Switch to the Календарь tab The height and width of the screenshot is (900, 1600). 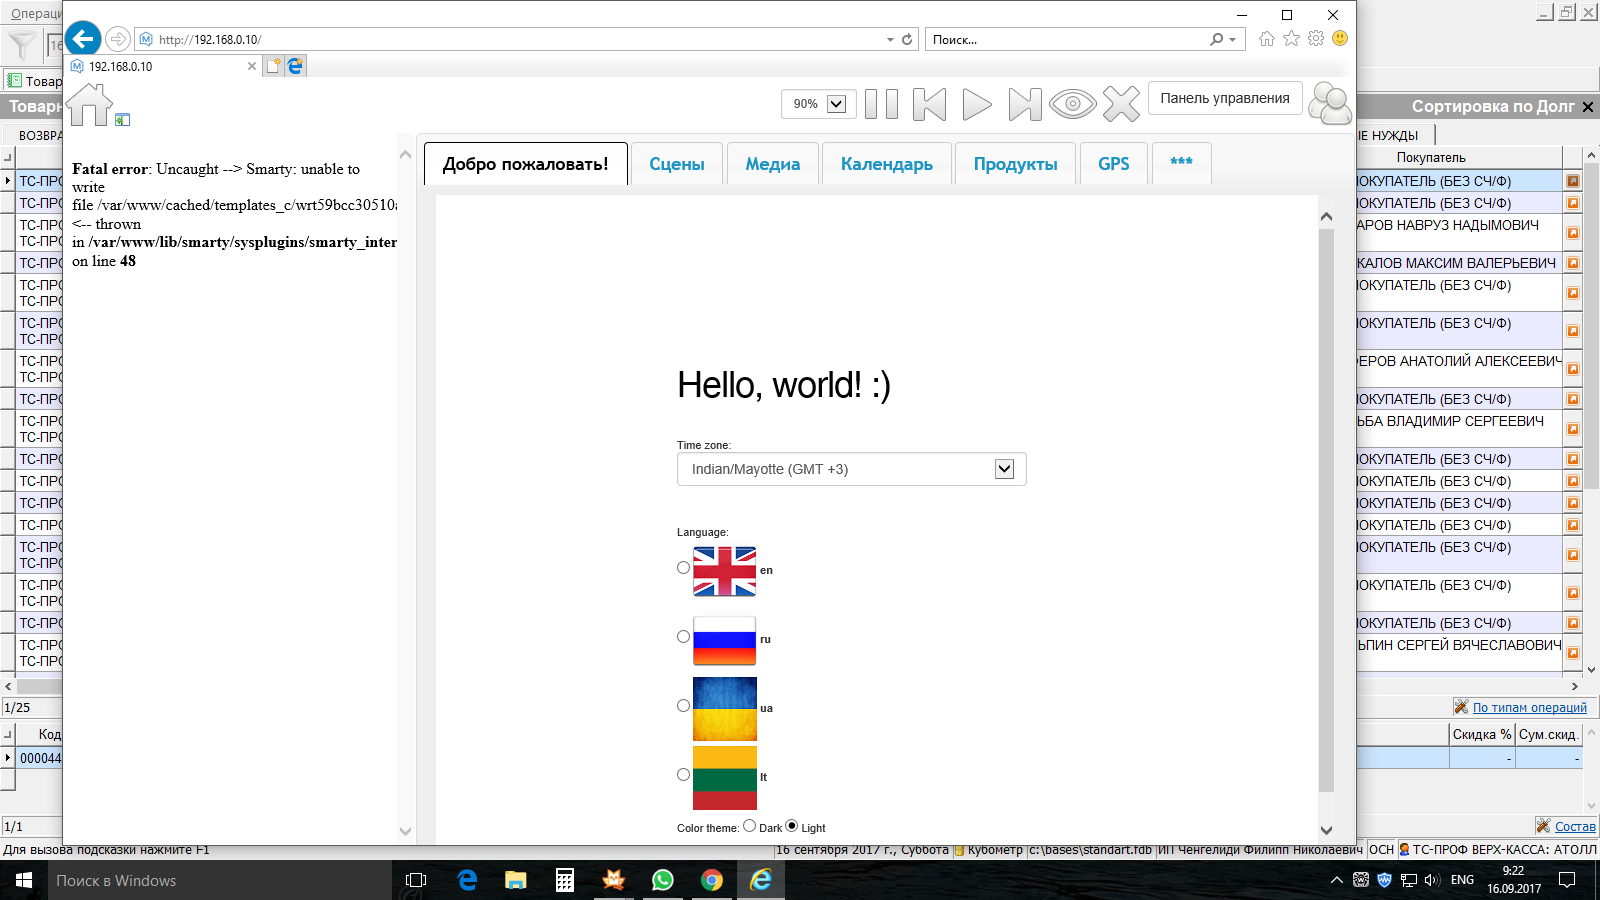(x=886, y=164)
